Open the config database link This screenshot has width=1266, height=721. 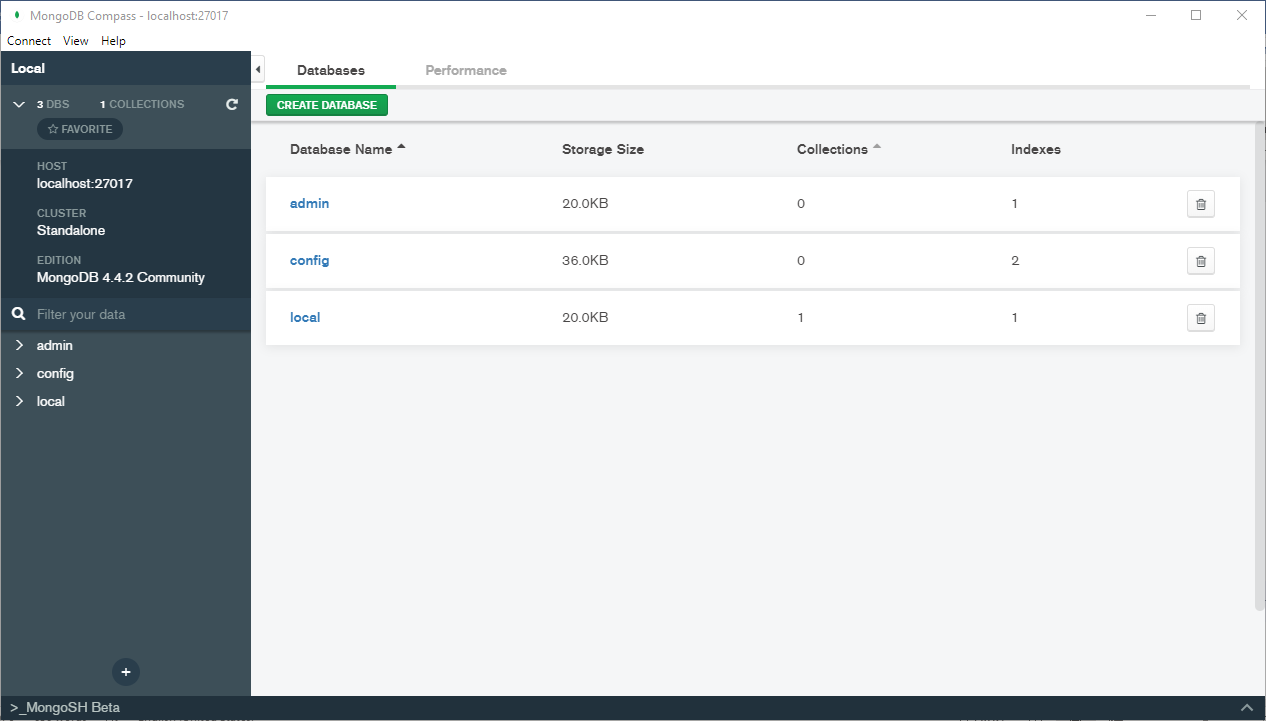click(x=309, y=260)
